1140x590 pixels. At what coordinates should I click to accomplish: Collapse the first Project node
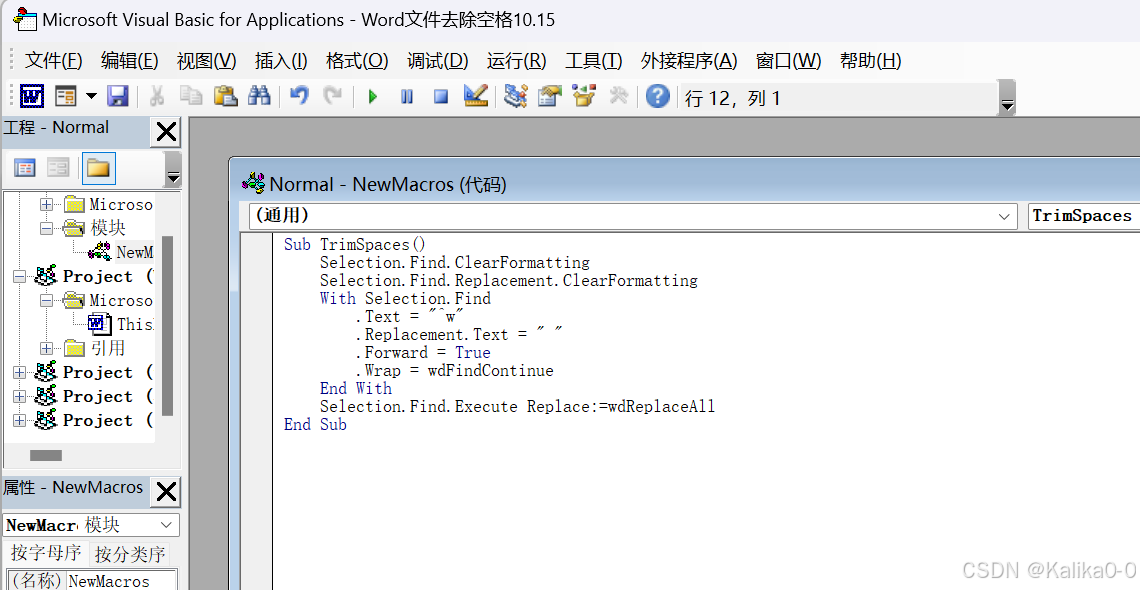click(x=19, y=276)
